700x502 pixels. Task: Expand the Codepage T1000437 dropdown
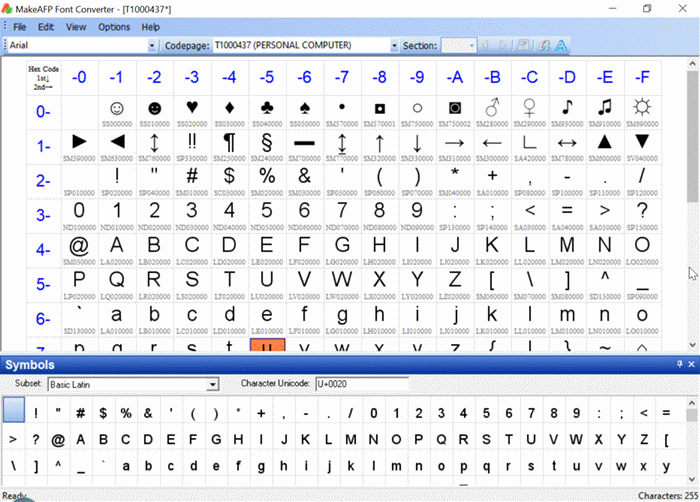pos(394,45)
